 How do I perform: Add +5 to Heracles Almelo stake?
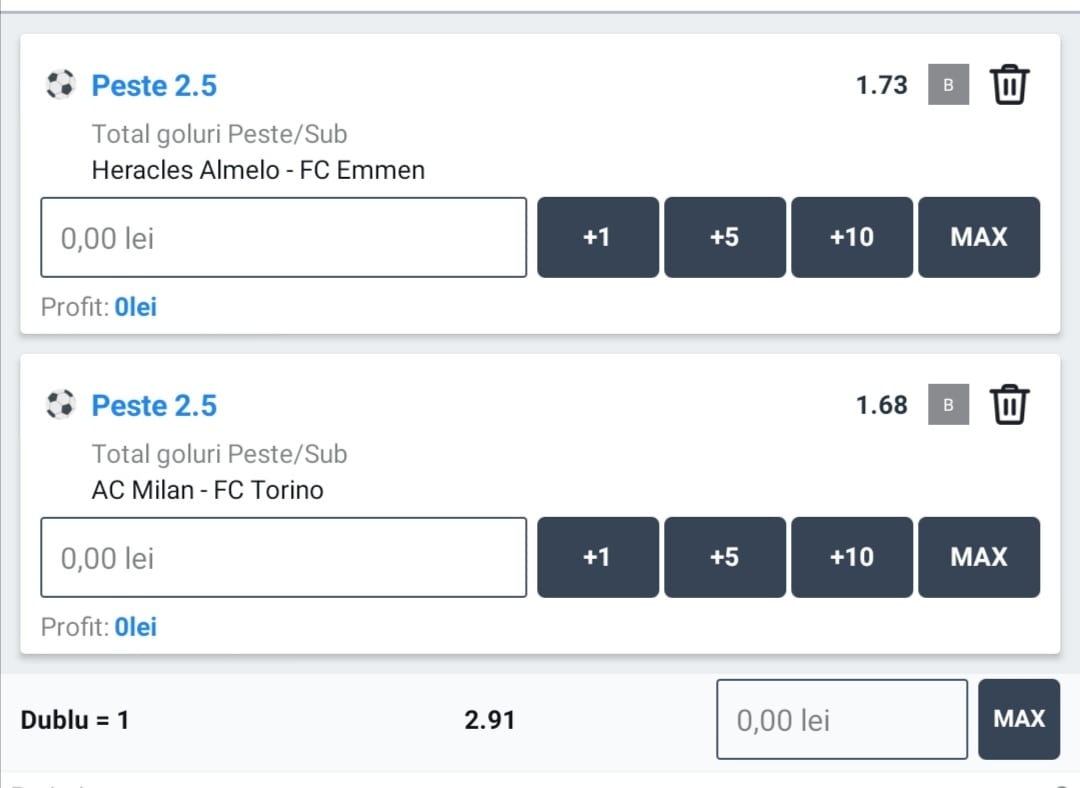pos(725,237)
